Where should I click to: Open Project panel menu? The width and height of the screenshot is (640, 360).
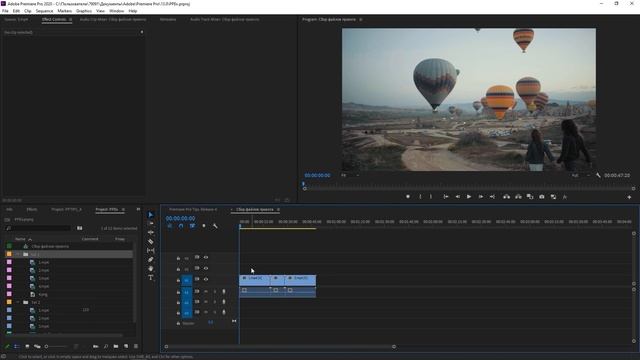pyautogui.click(x=123, y=209)
